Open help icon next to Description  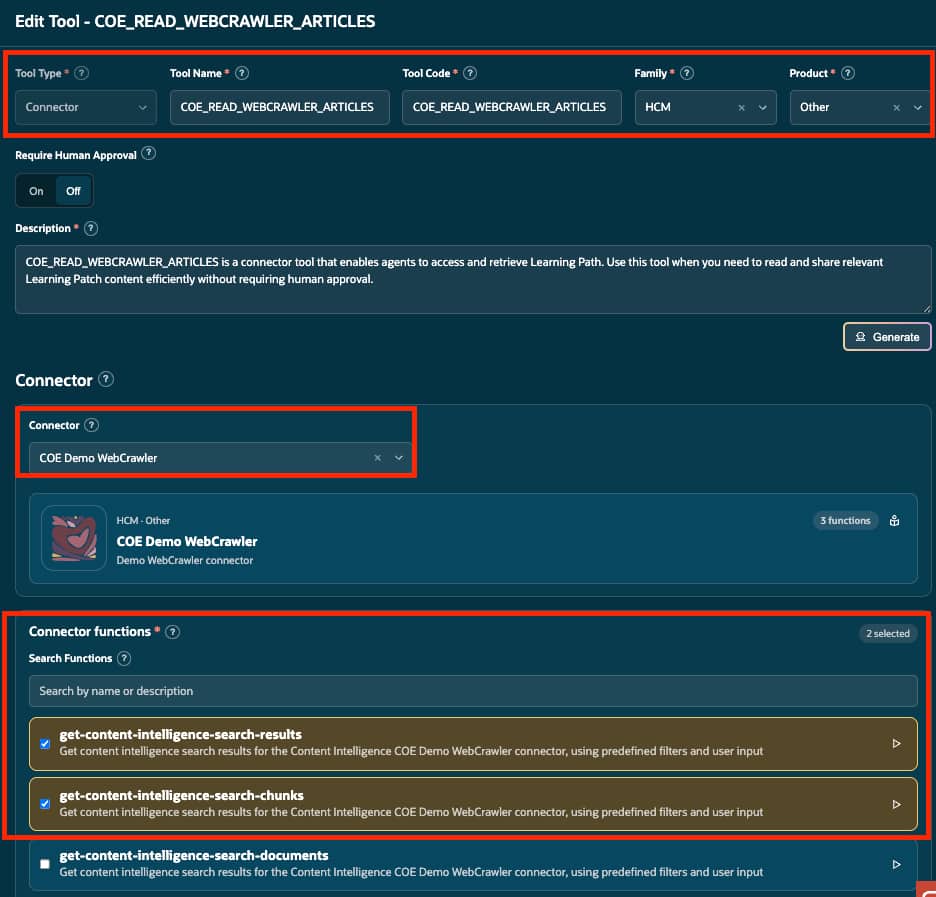click(91, 228)
